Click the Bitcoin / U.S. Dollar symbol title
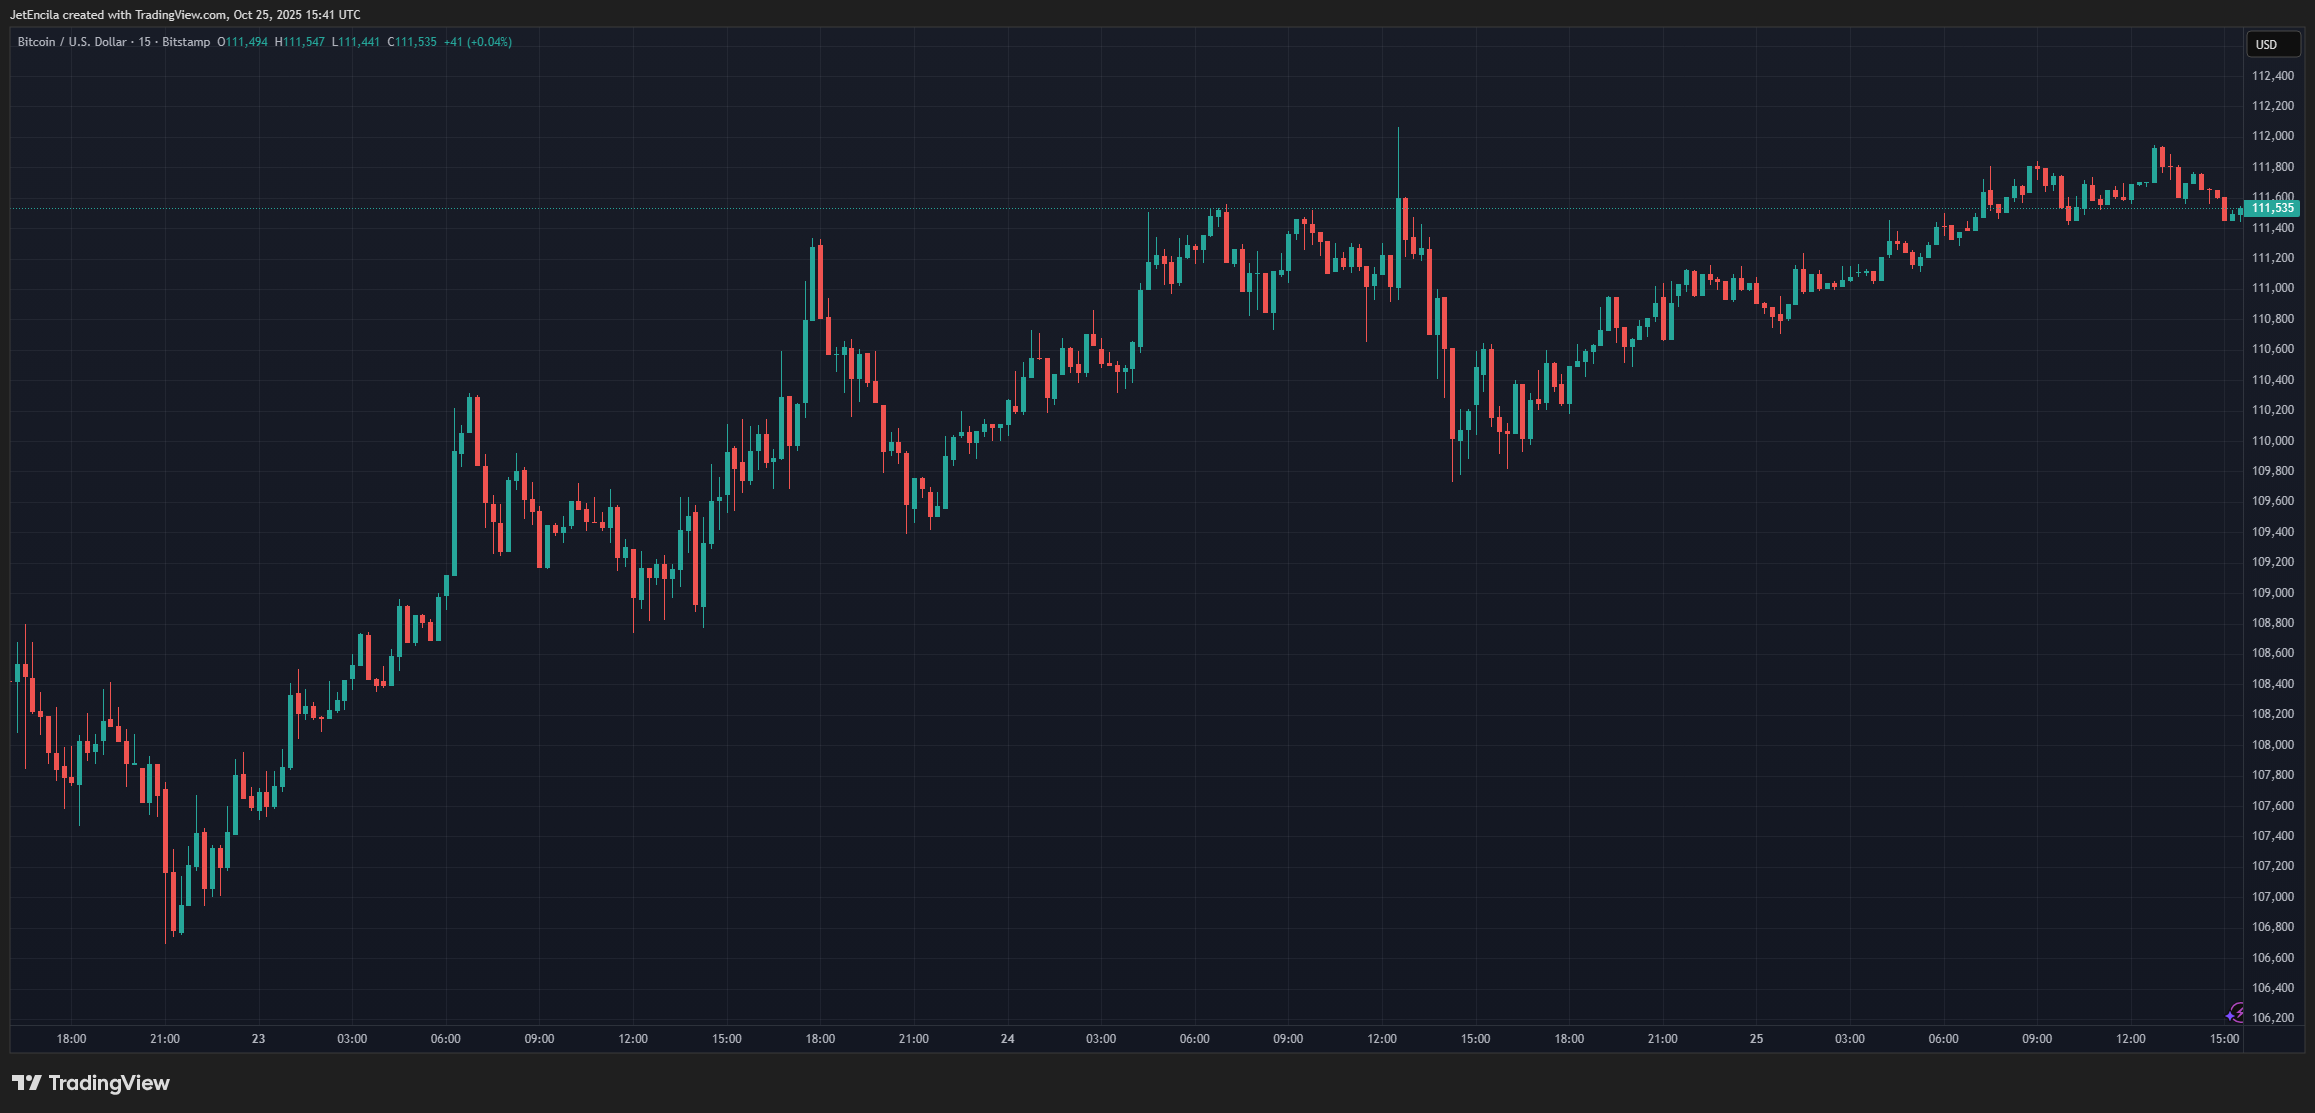 click(72, 42)
